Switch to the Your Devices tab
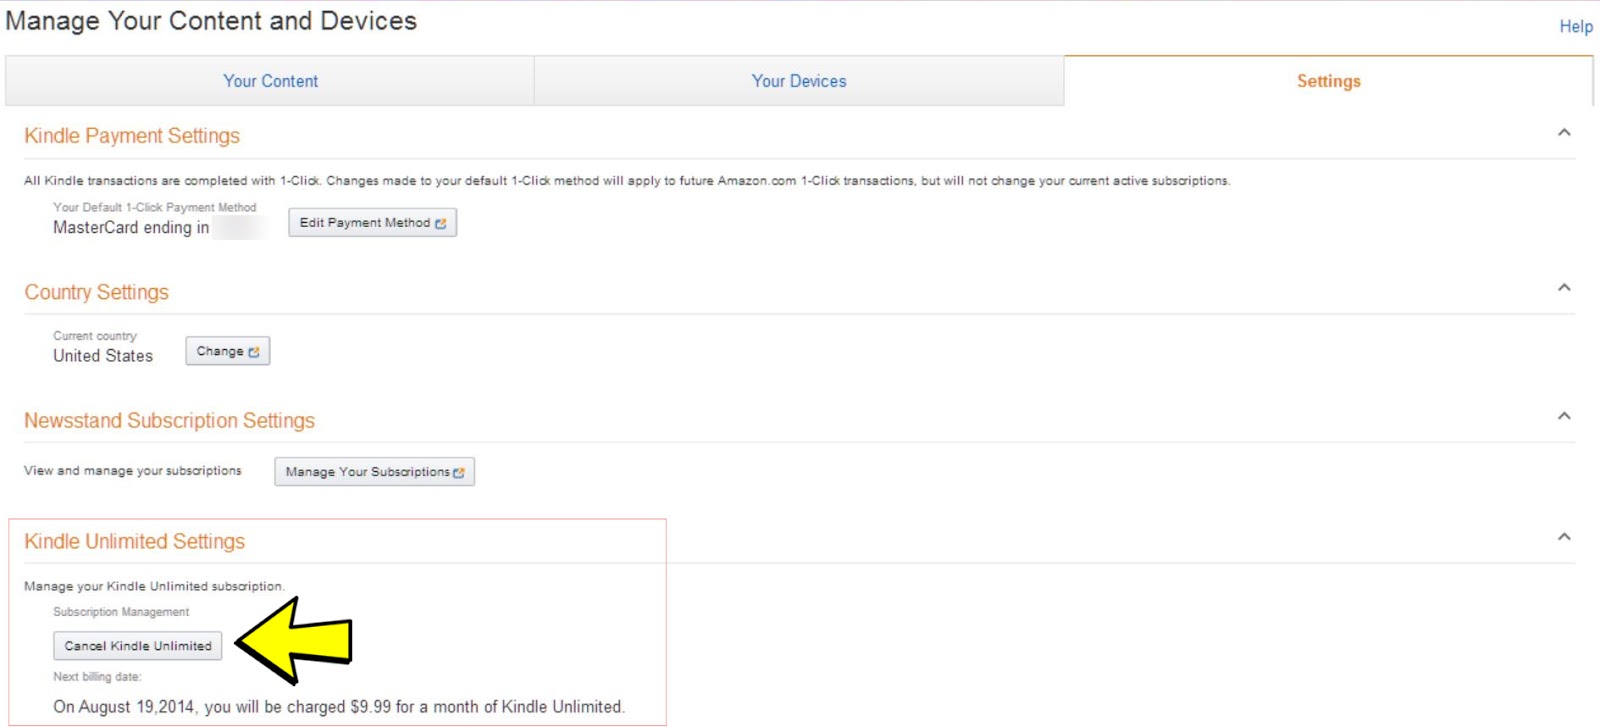 point(799,81)
